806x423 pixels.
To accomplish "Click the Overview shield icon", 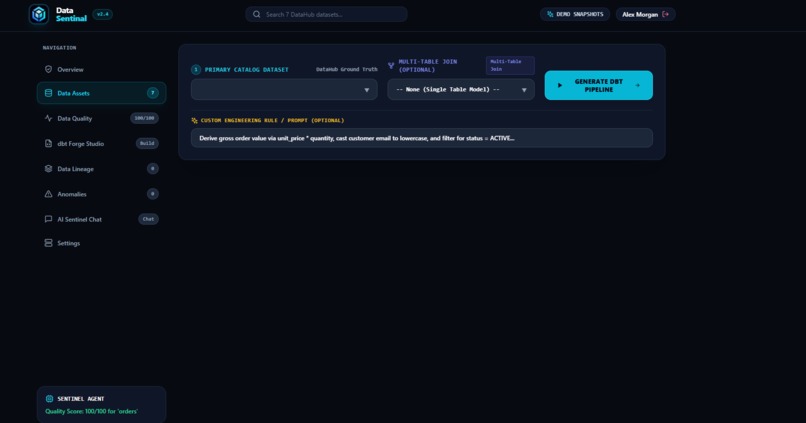I will click(48, 69).
